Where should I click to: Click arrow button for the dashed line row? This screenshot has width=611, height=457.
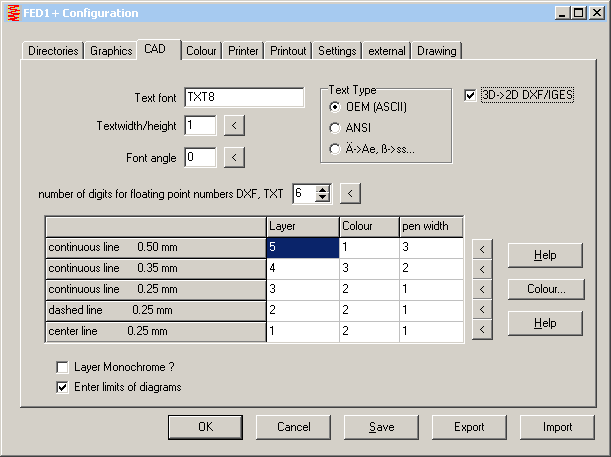481,309
